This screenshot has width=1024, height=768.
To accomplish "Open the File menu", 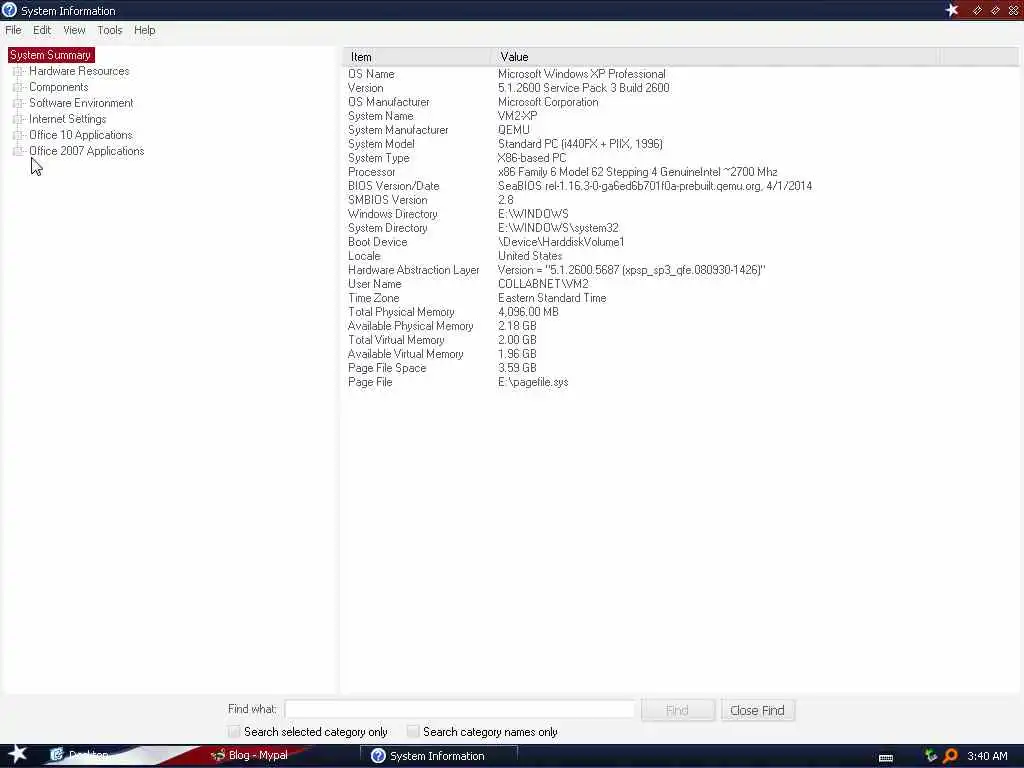I will pyautogui.click(x=13, y=30).
